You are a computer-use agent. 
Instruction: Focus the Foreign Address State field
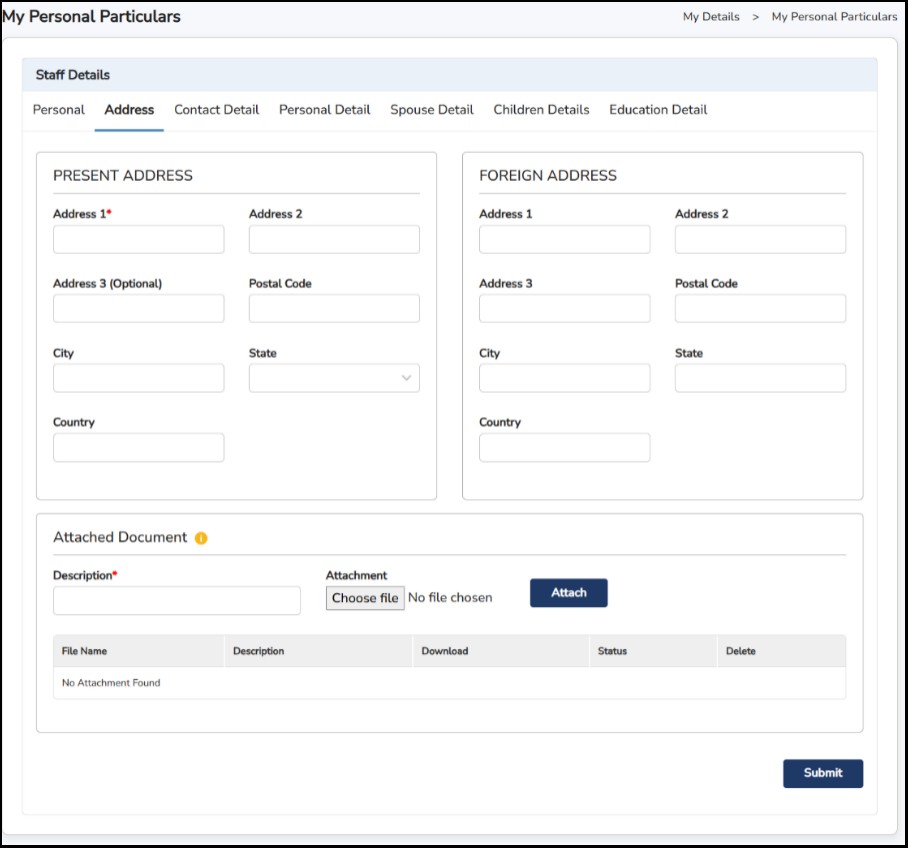click(x=760, y=378)
